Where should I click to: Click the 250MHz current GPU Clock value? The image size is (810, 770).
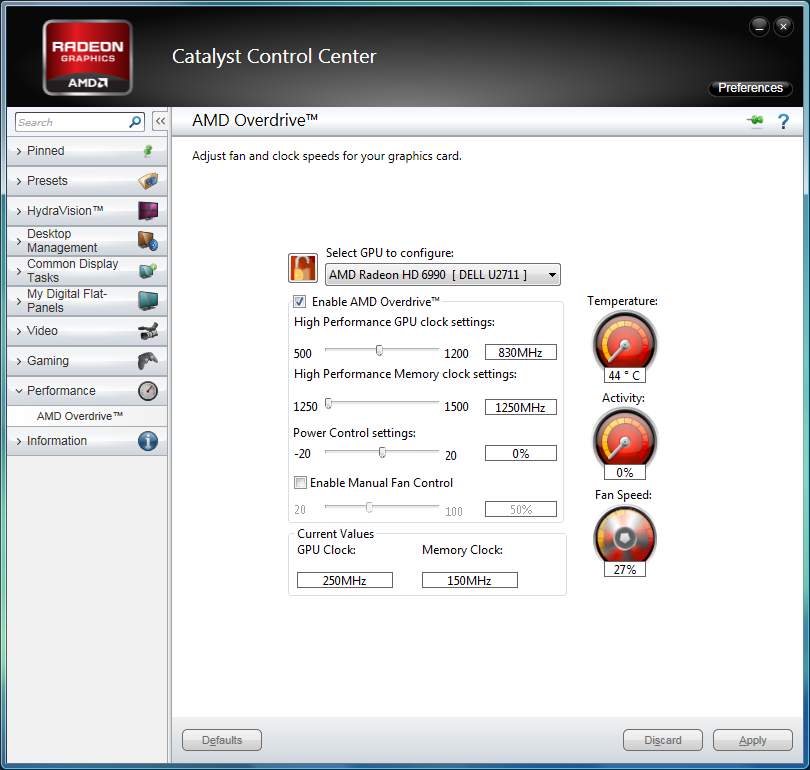point(345,580)
